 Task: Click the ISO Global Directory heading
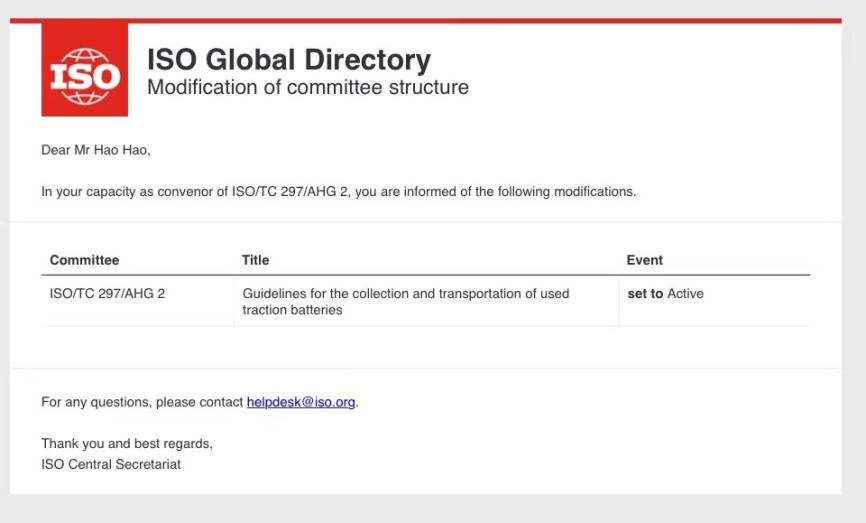[288, 59]
